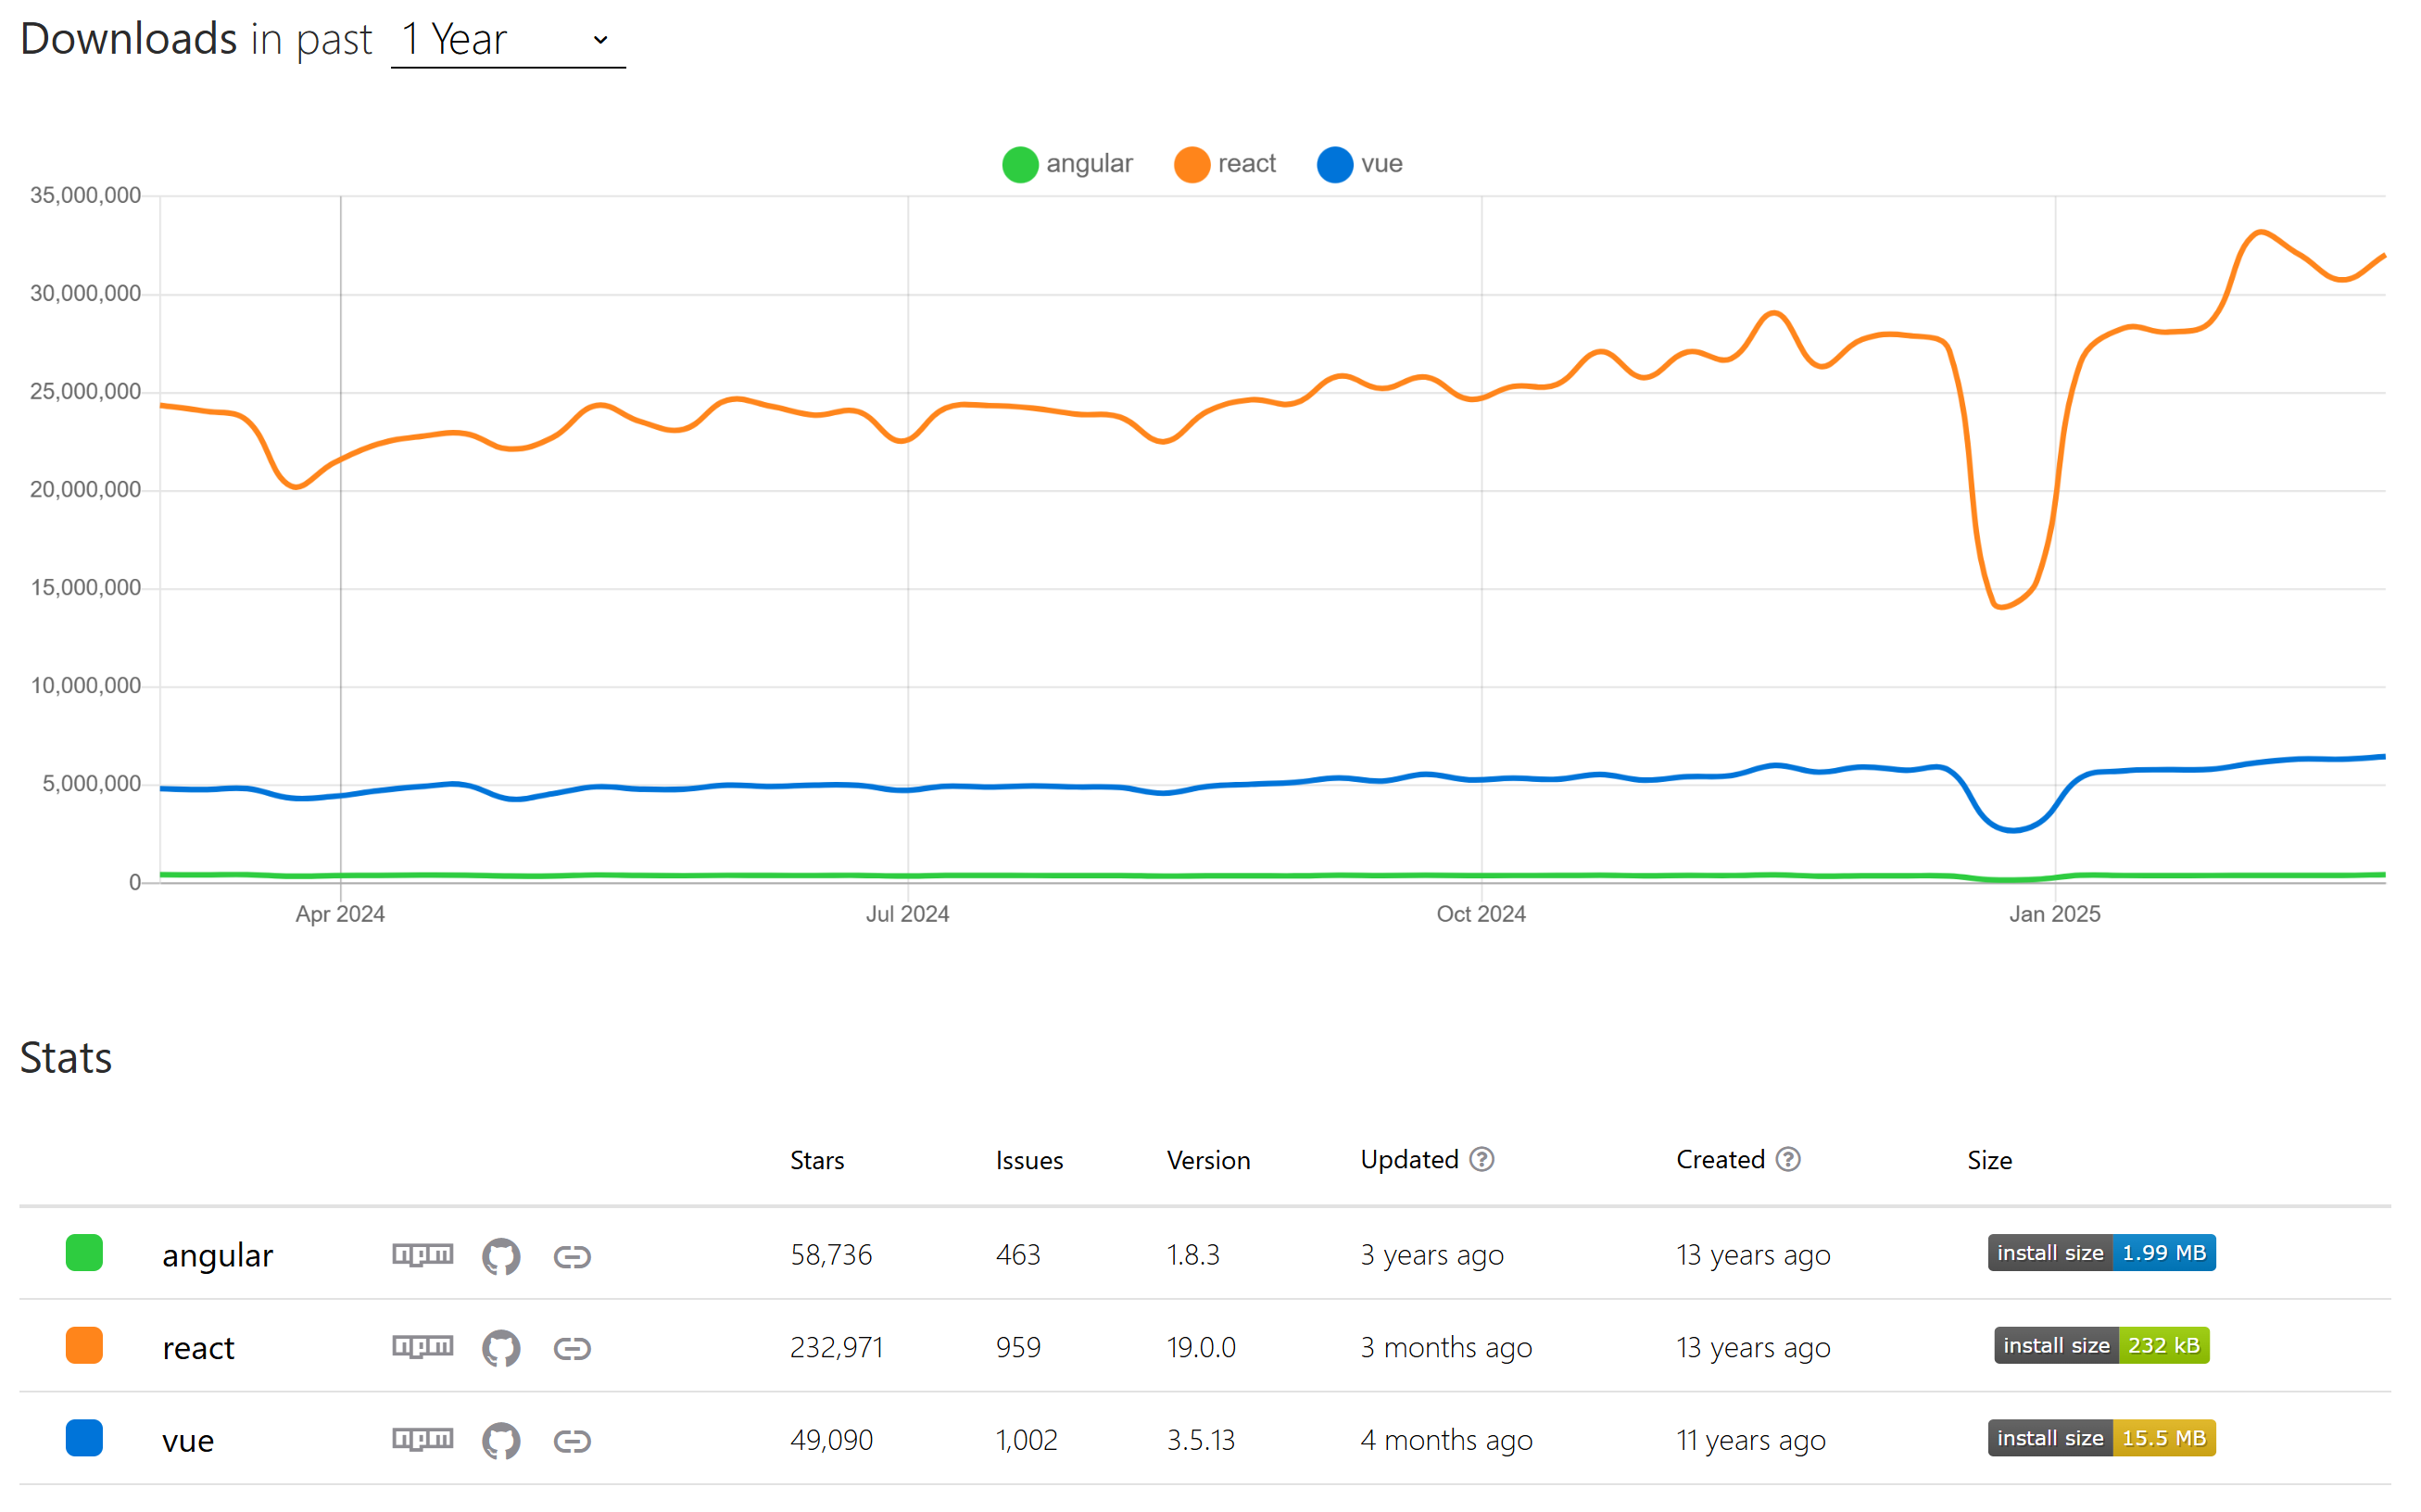
Task: Click vue blue color swatch in stats
Action: coord(84,1438)
